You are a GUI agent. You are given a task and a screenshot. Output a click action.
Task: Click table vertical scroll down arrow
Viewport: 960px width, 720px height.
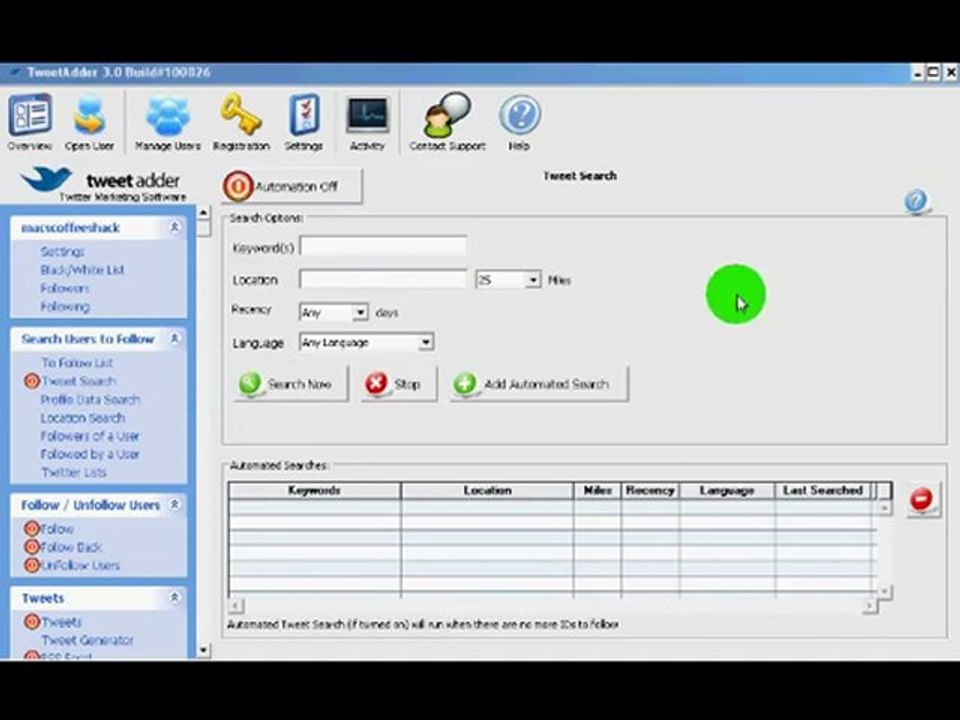884,591
